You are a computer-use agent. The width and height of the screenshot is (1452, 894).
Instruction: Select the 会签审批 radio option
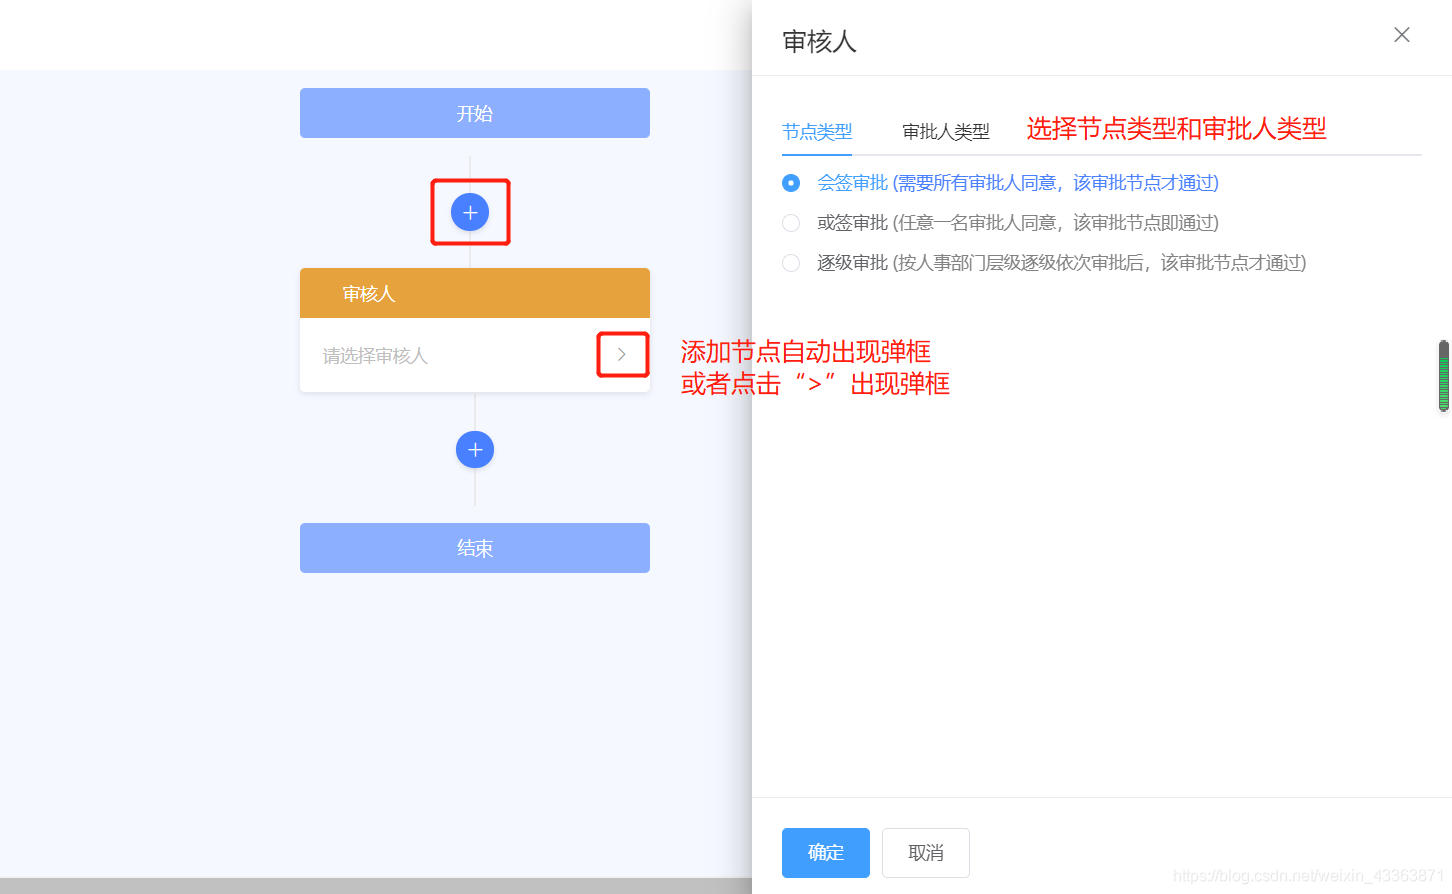(x=791, y=183)
